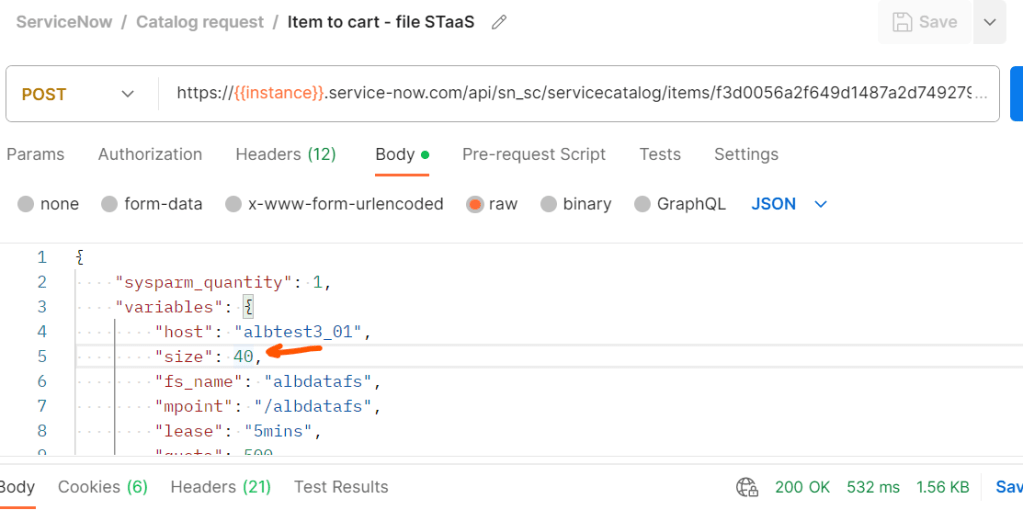Select the binary body radio button

[549, 204]
